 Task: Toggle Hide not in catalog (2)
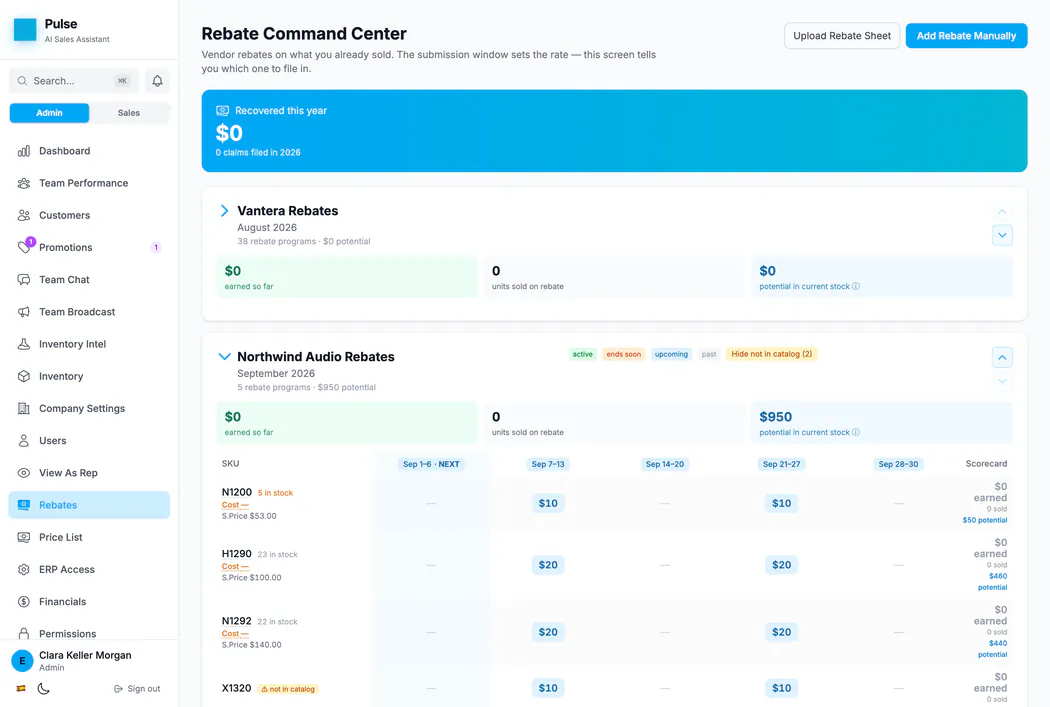pyautogui.click(x=771, y=354)
